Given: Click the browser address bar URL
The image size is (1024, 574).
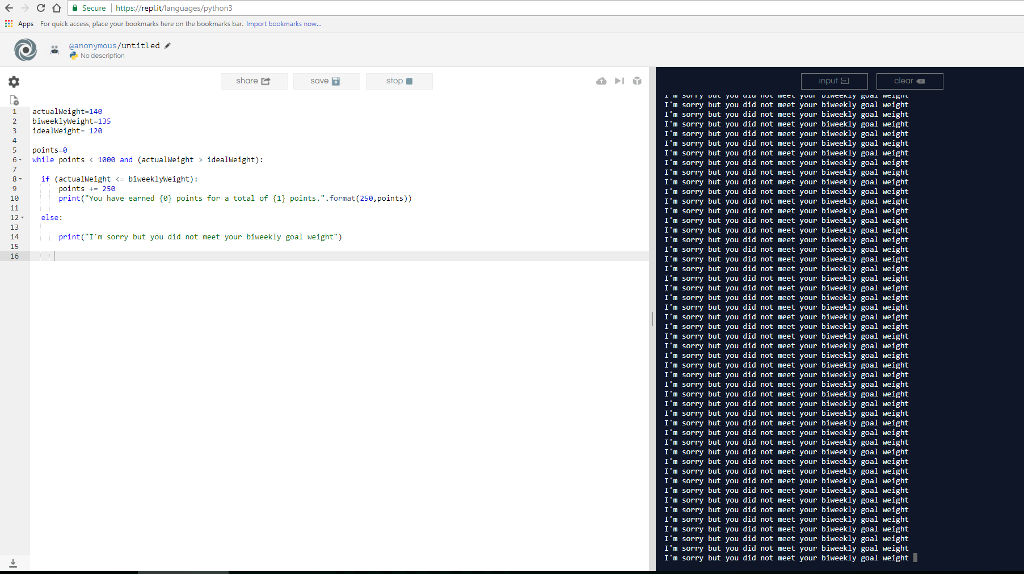Looking at the screenshot, I should (174, 8).
